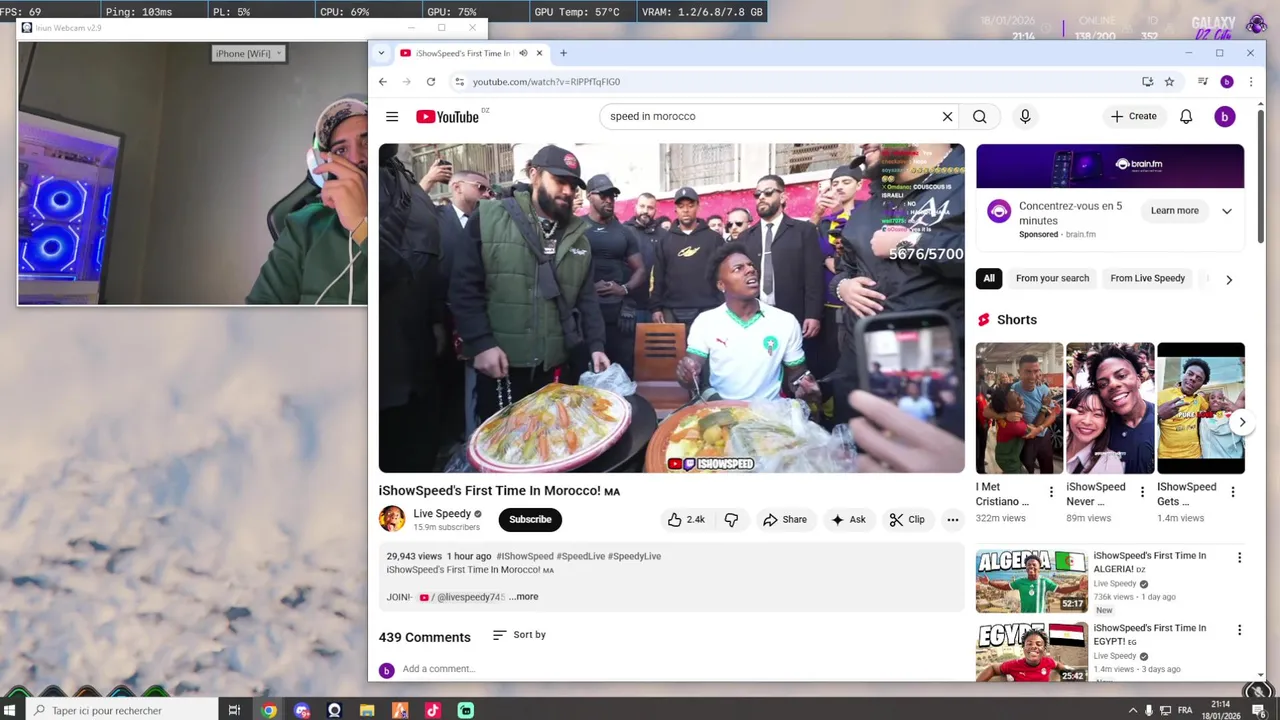Click Learn more on brain.fm ad

pos(1174,211)
